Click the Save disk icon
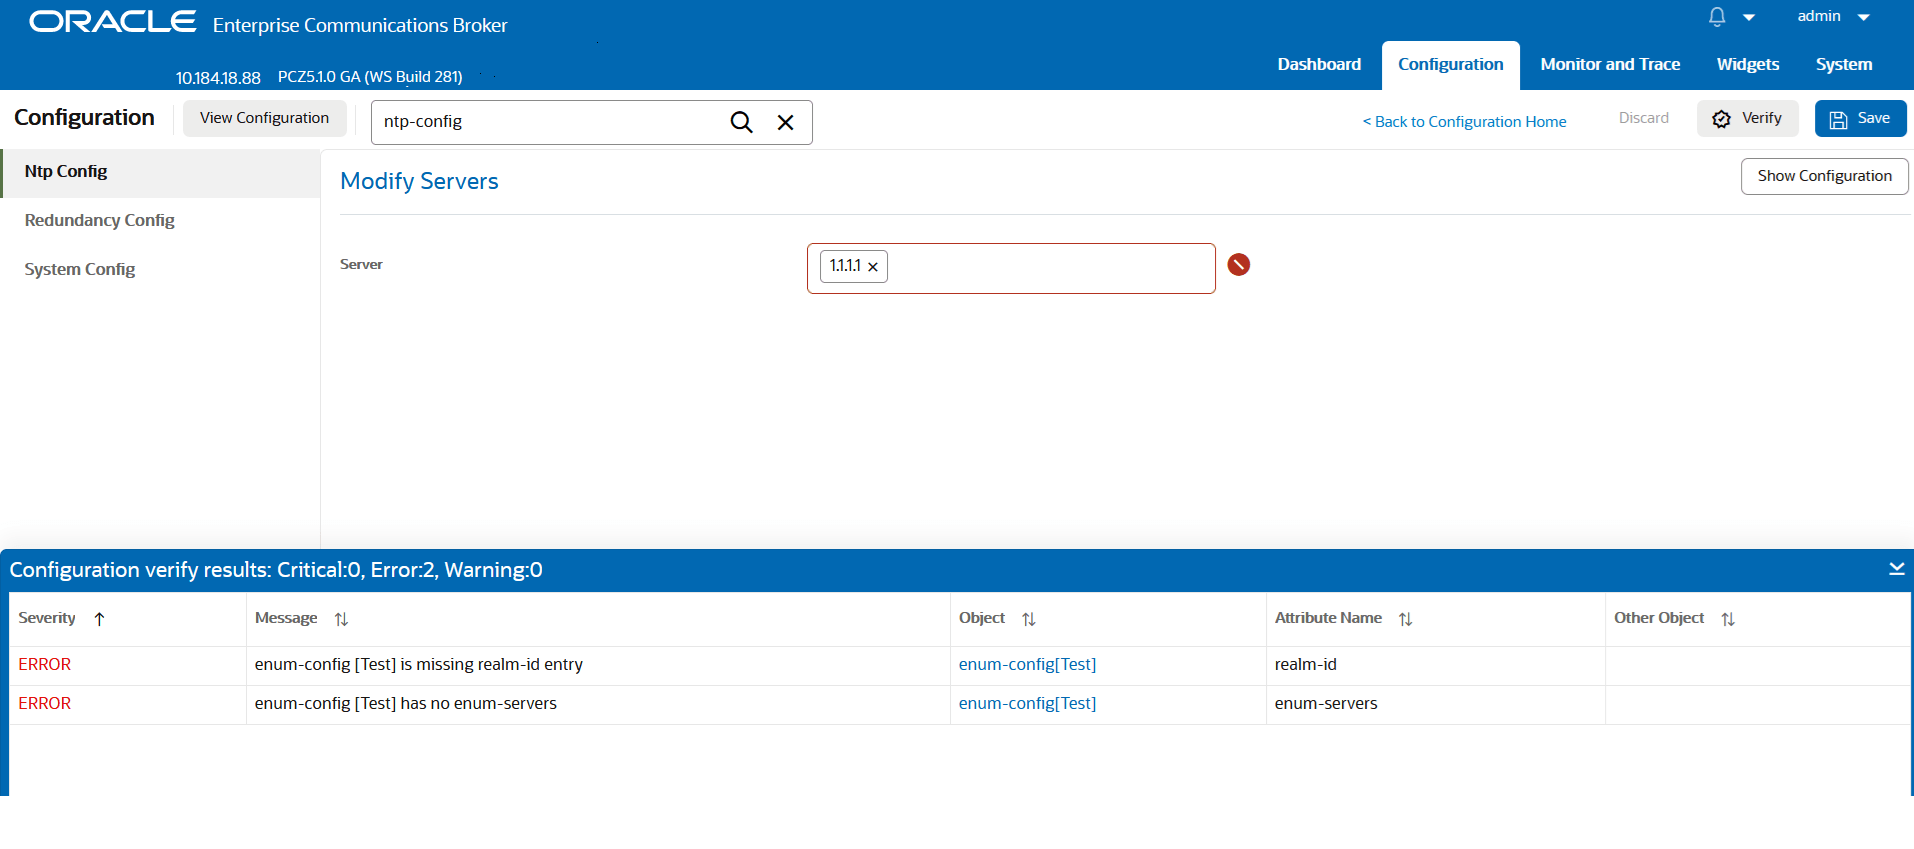Screen dimensions: 1914x849 click(x=1838, y=120)
